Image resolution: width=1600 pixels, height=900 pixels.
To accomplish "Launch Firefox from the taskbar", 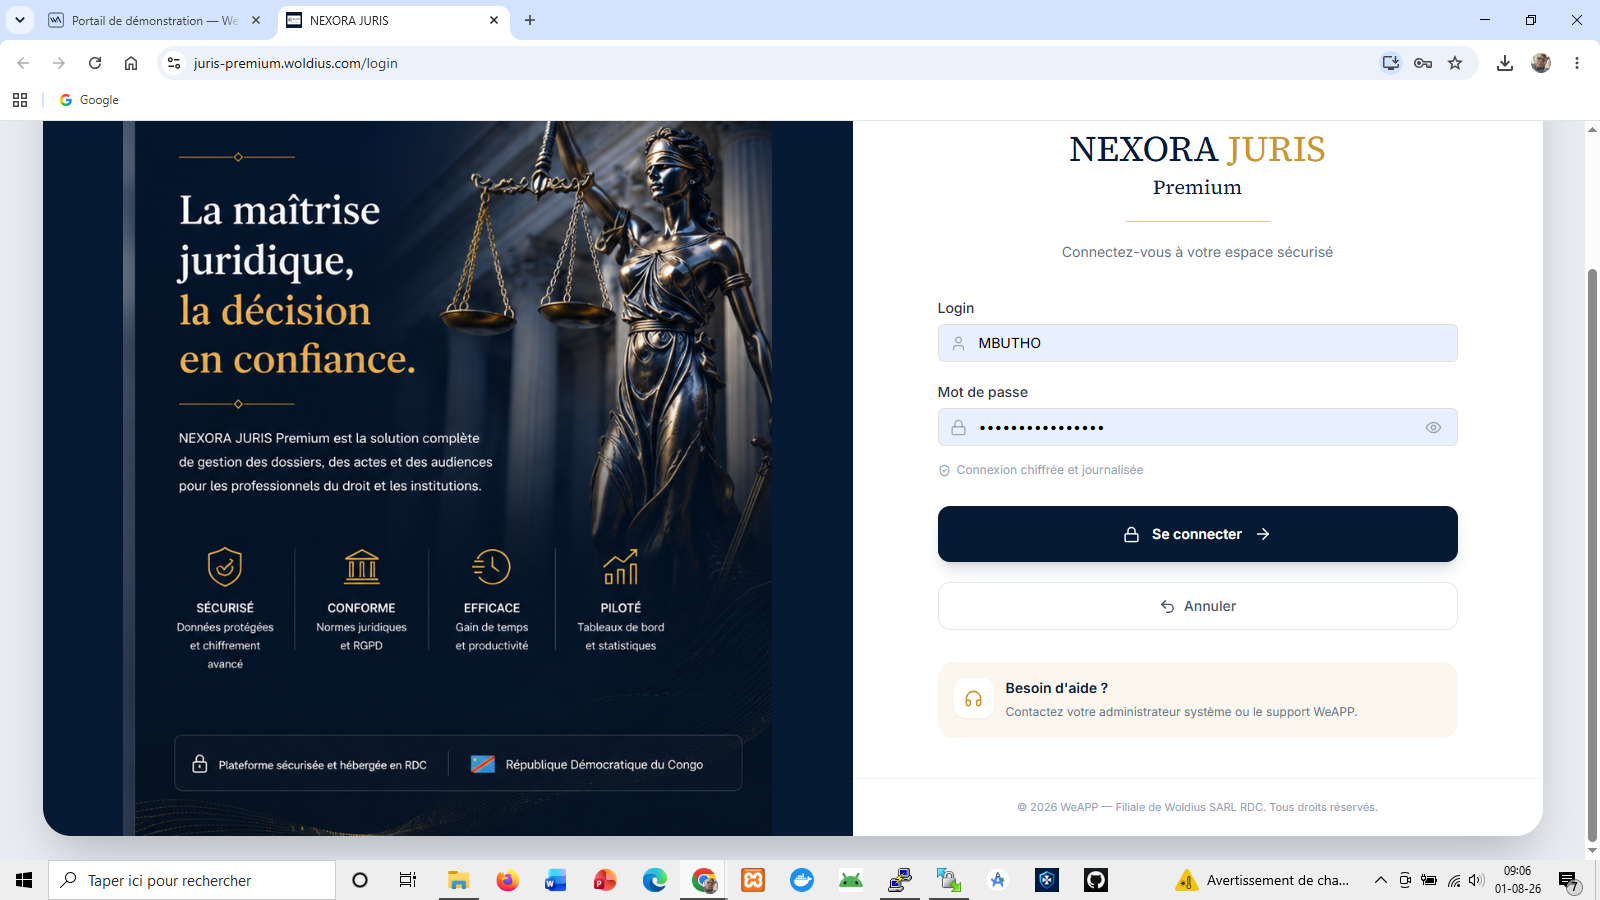I will pos(508,880).
